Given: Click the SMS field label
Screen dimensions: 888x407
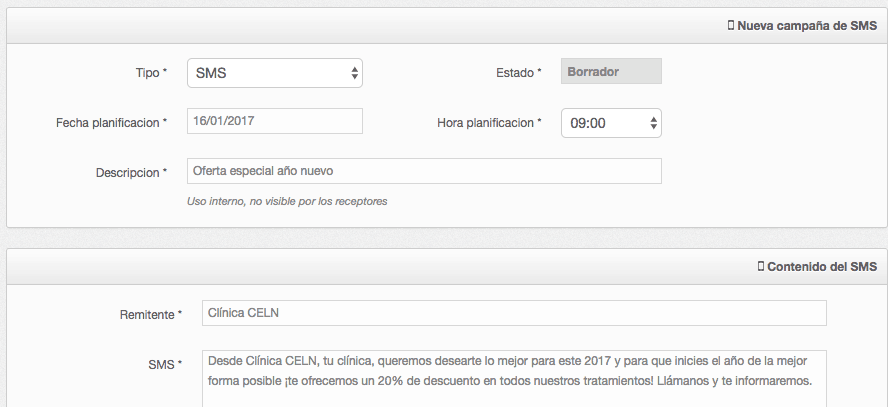Looking at the screenshot, I should coord(165,365).
